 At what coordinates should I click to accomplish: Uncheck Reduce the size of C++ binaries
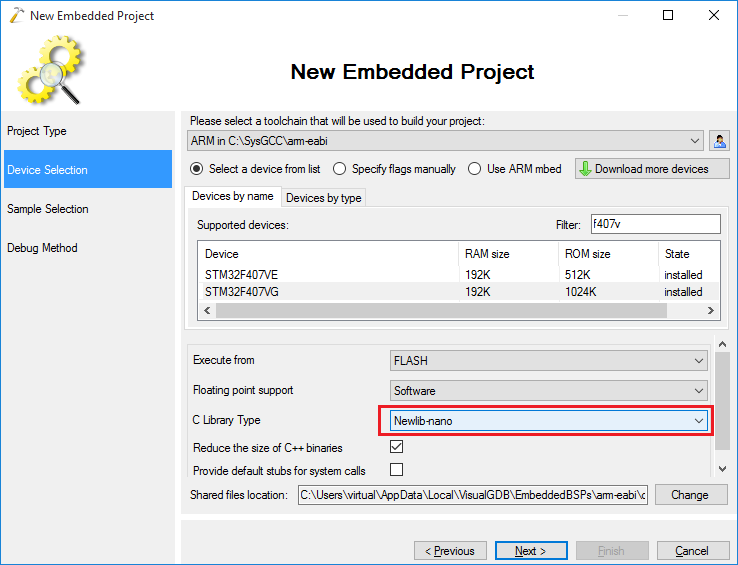[x=396, y=446]
